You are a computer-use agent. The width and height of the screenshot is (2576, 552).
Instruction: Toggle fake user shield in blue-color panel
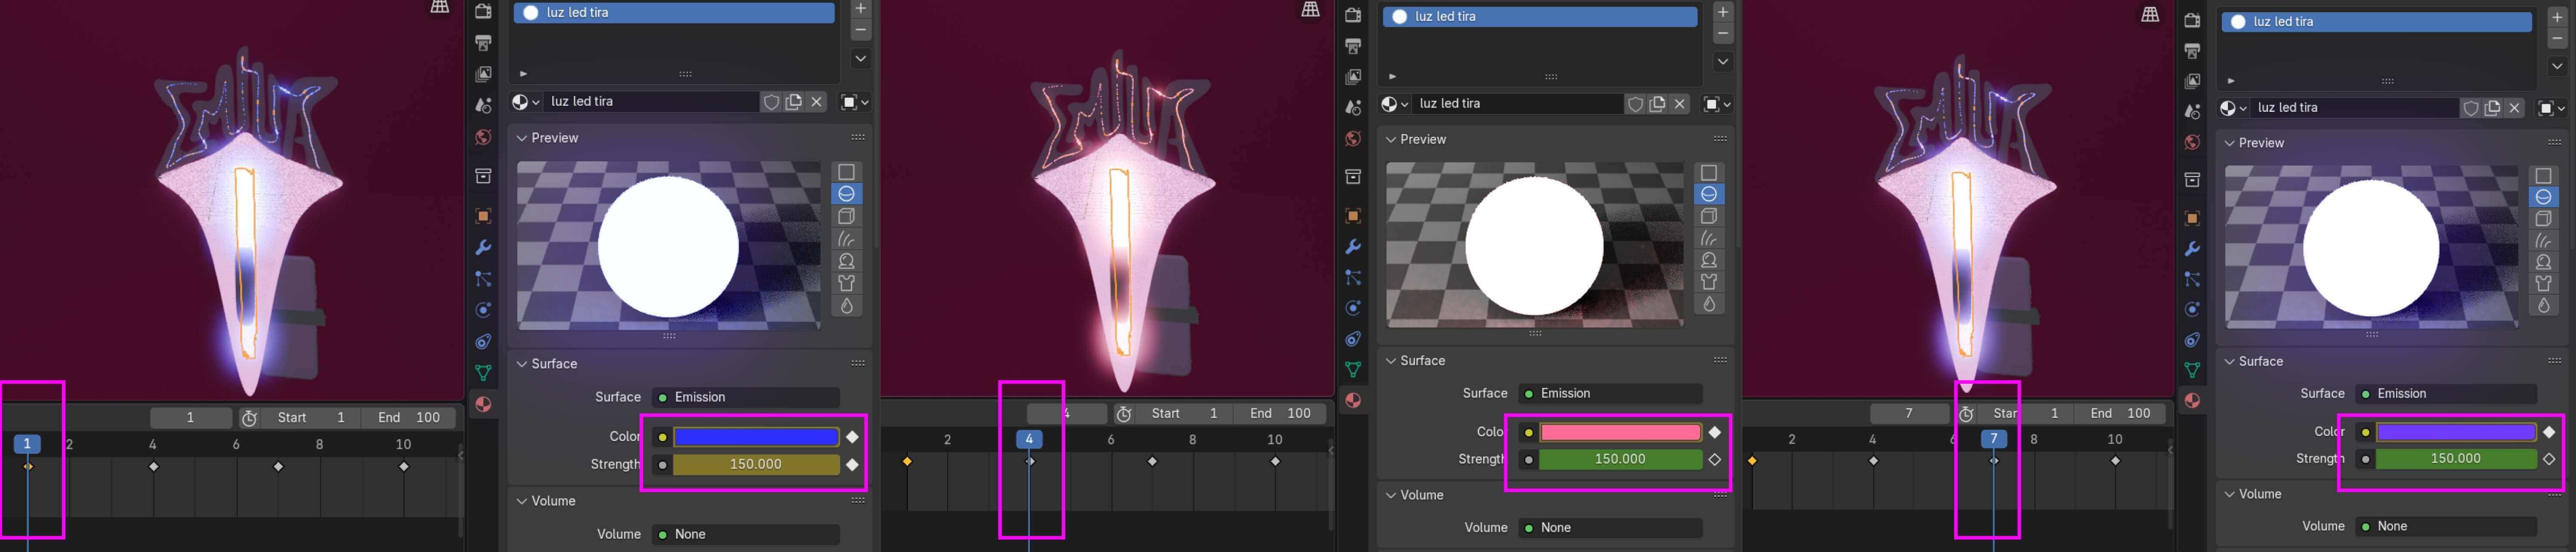771,102
